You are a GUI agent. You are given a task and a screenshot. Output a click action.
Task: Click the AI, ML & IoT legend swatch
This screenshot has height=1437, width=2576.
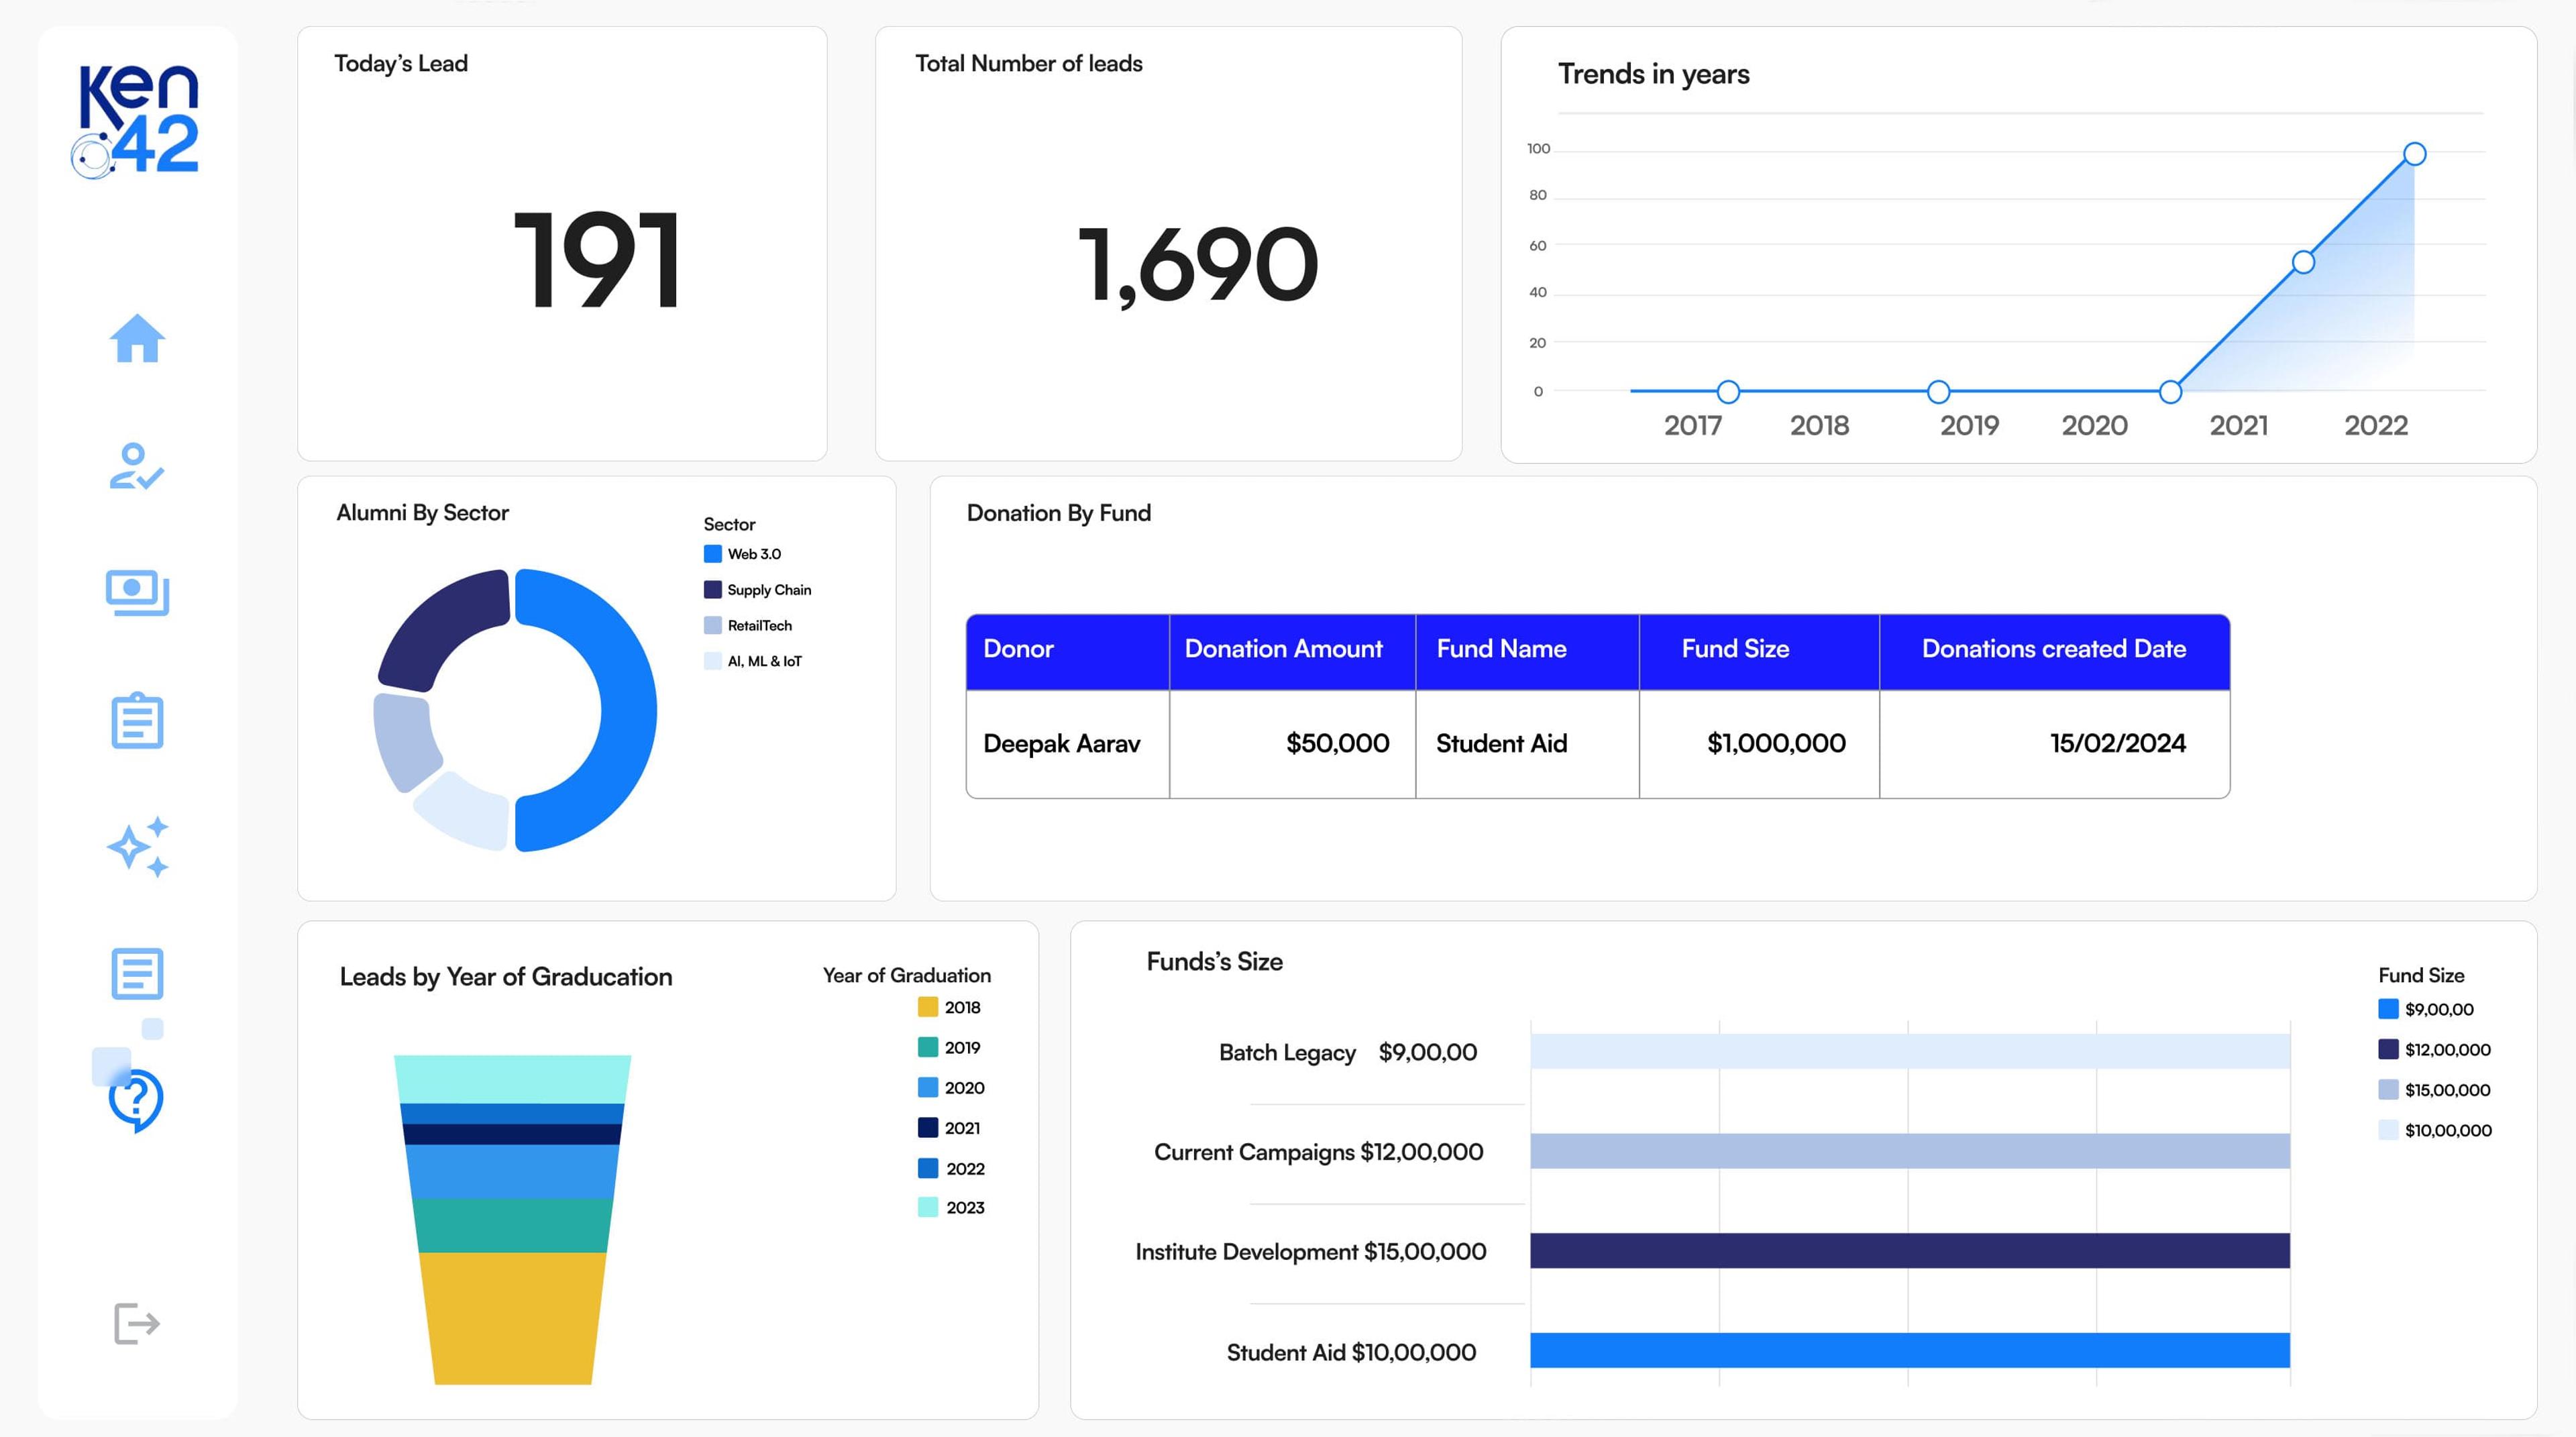[713, 661]
